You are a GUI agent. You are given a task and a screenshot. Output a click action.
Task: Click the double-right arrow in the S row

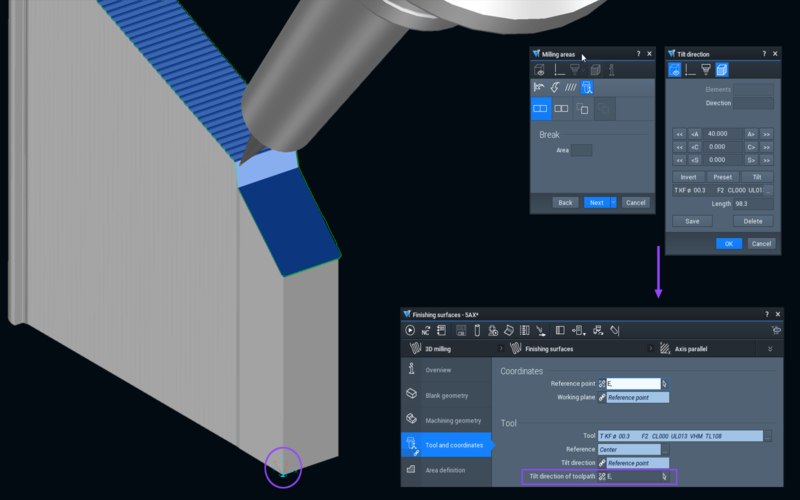click(766, 160)
